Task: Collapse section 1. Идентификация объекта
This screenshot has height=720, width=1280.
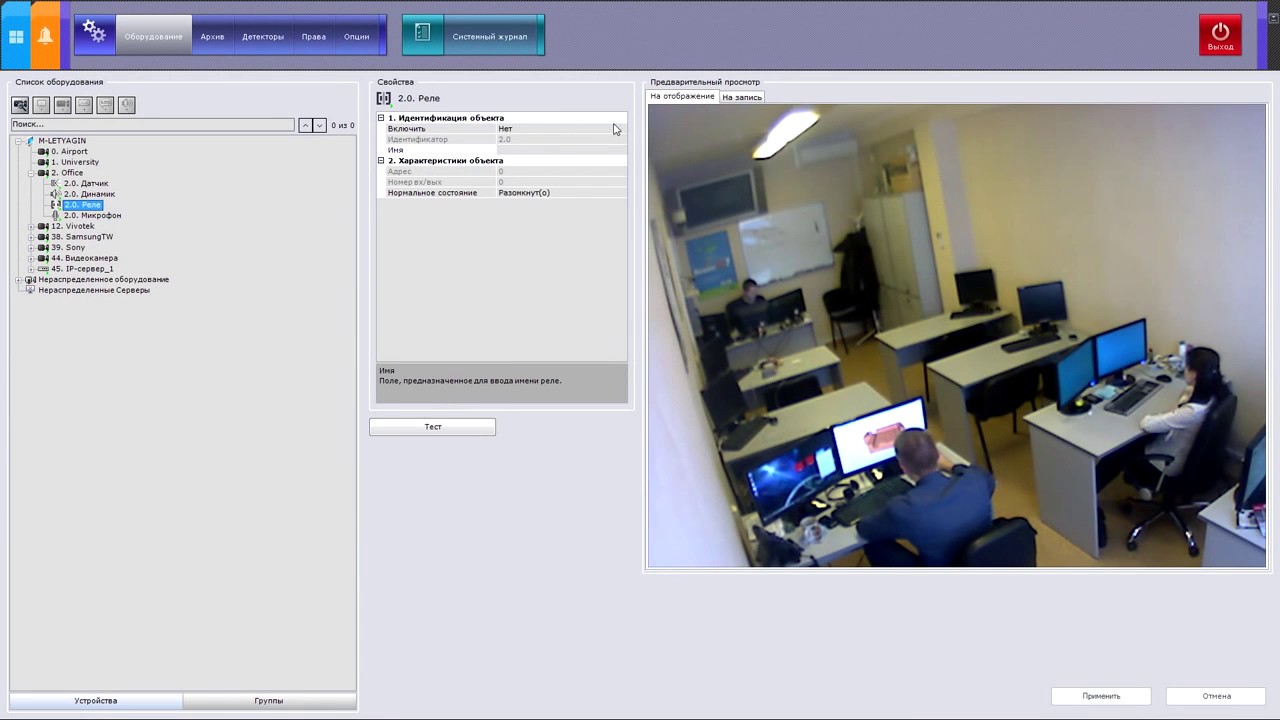Action: [x=381, y=118]
